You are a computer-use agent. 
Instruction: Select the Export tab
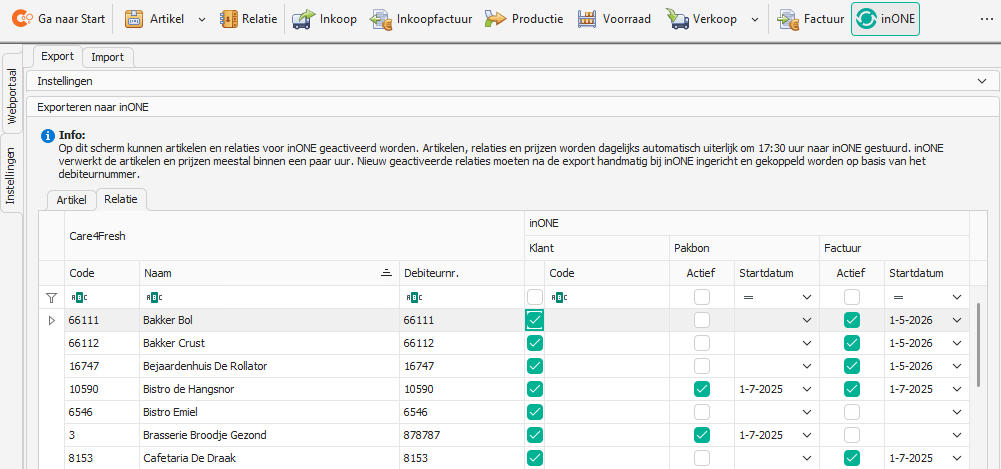(x=57, y=56)
